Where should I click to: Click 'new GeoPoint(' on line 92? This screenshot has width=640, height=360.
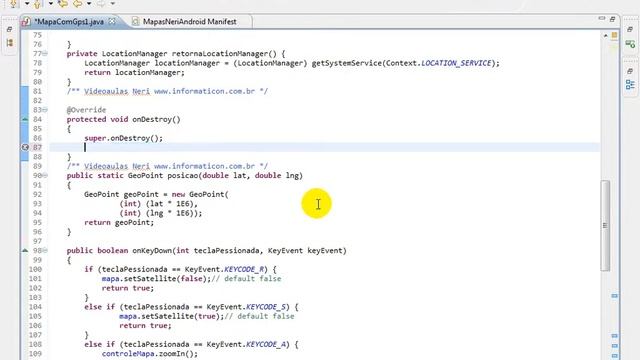point(200,194)
